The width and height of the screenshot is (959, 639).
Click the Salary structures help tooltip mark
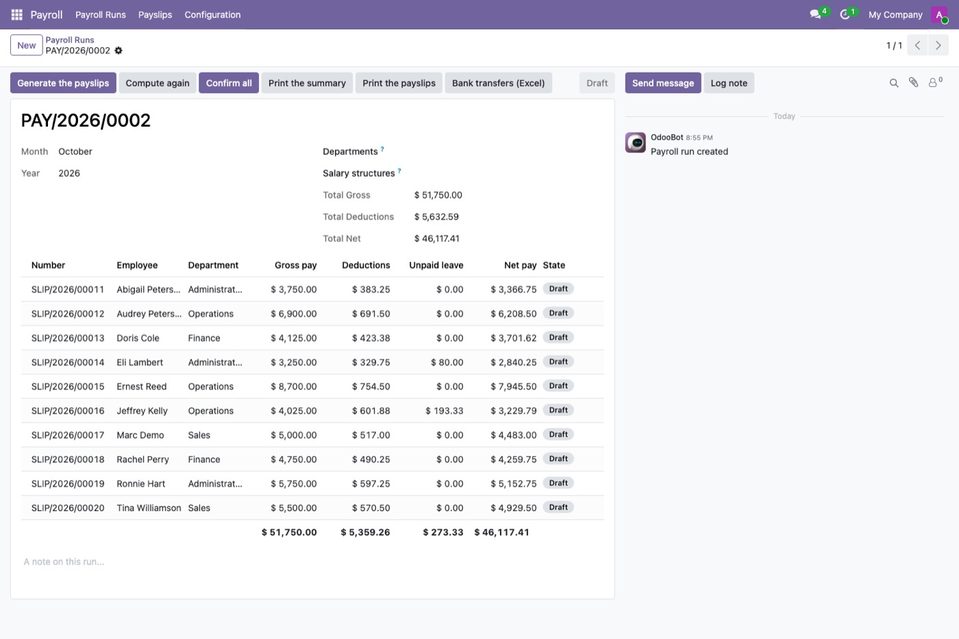pos(399,171)
